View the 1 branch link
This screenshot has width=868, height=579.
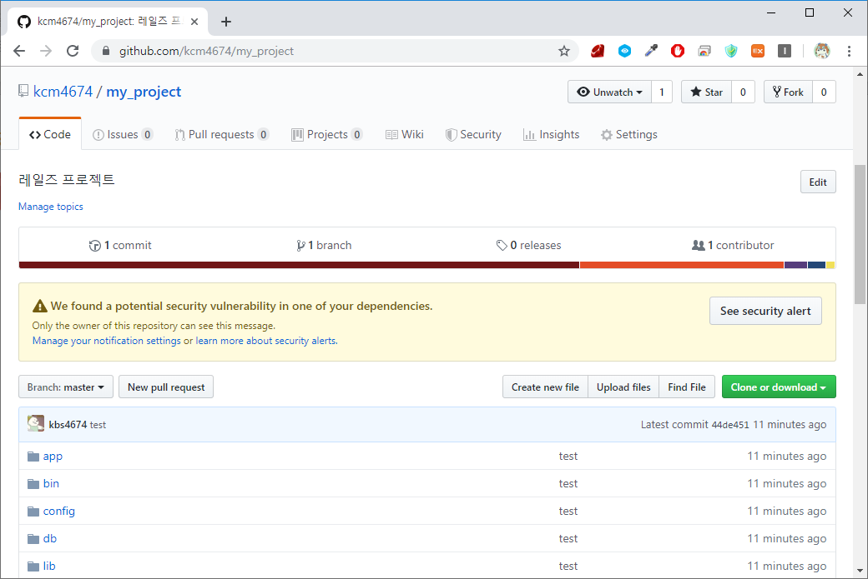324,245
